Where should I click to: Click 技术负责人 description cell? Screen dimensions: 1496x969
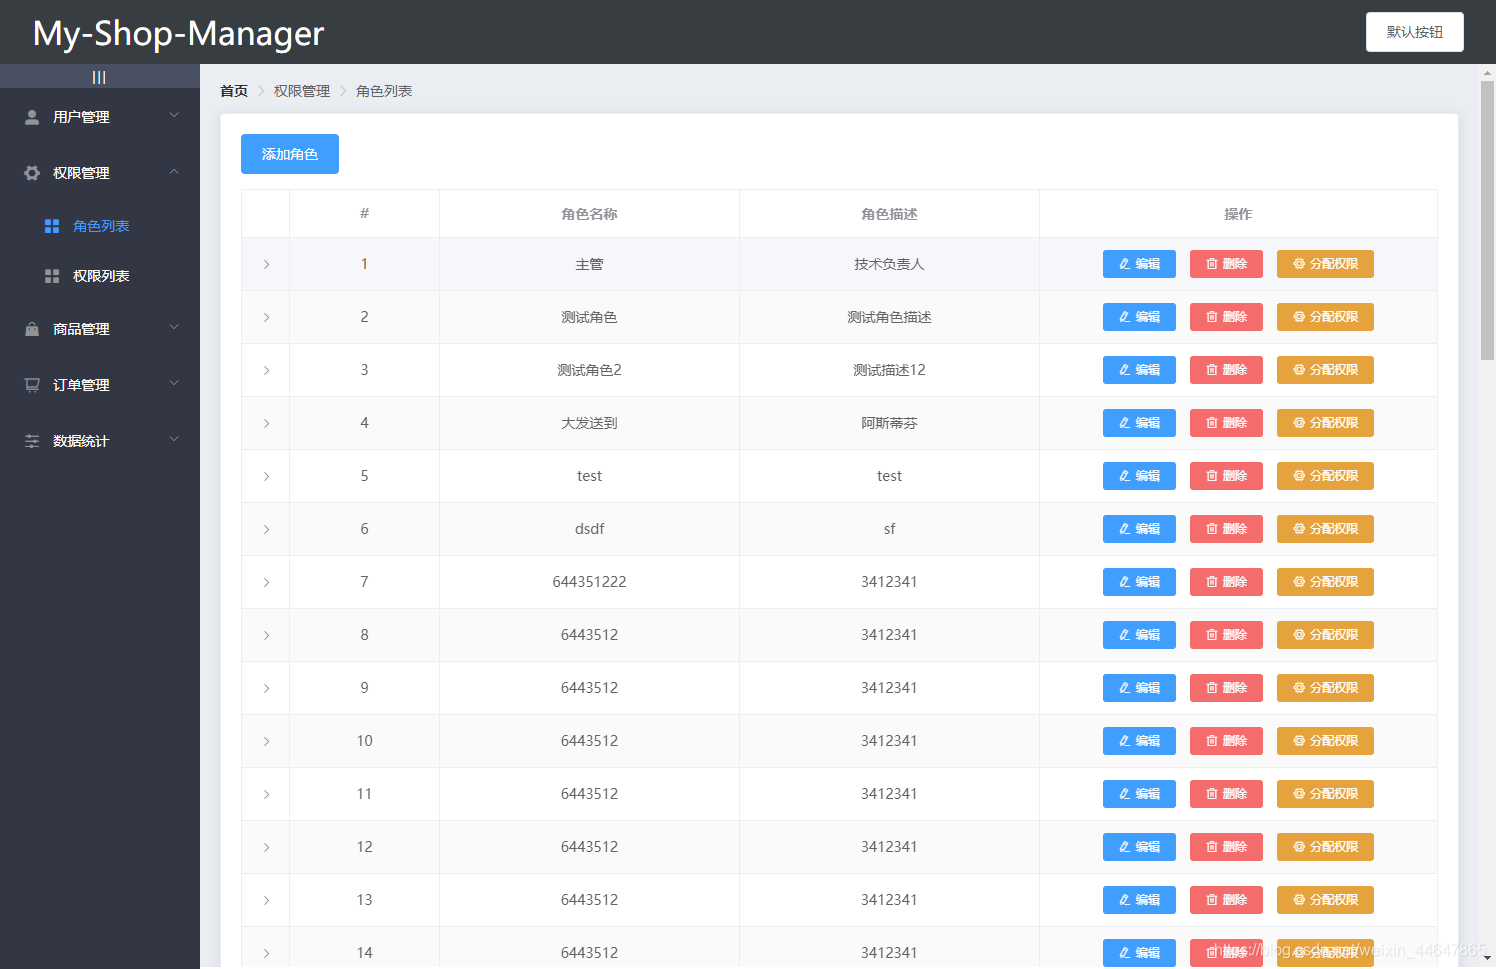889,264
